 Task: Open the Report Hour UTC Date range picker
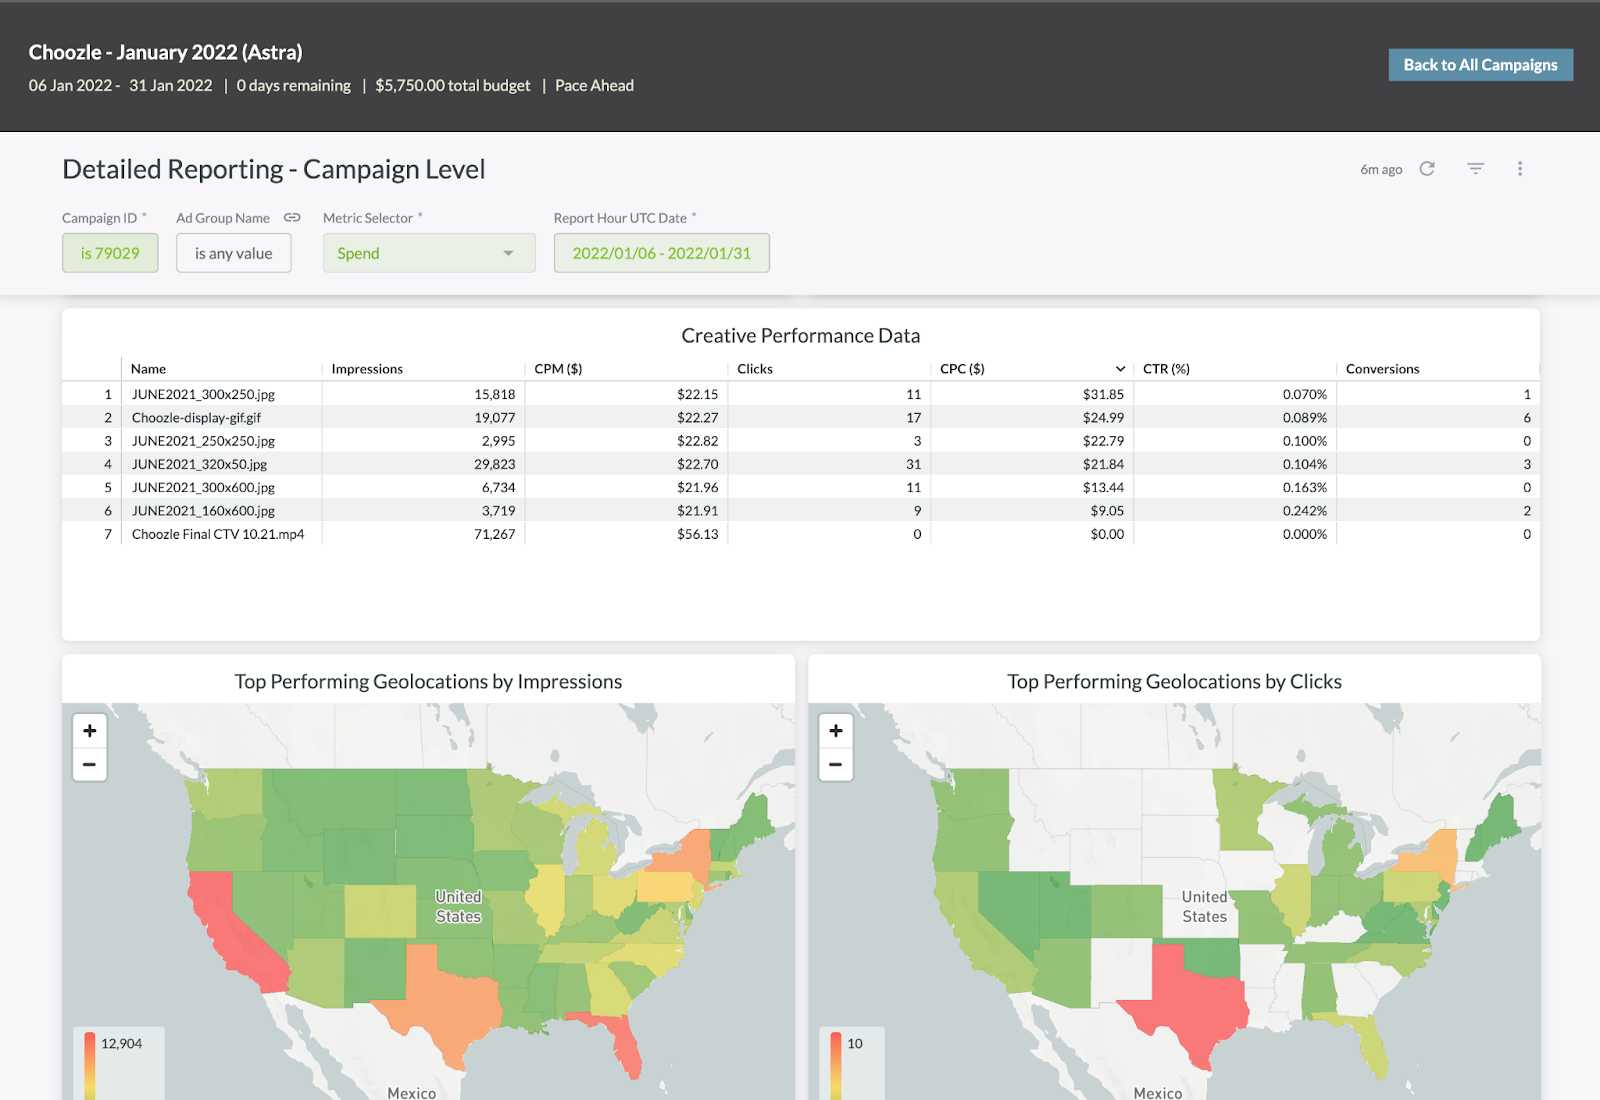pos(661,253)
